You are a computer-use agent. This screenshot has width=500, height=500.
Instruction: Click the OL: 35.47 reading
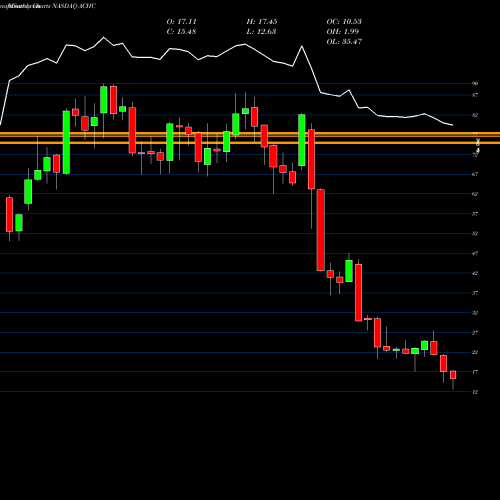344,42
